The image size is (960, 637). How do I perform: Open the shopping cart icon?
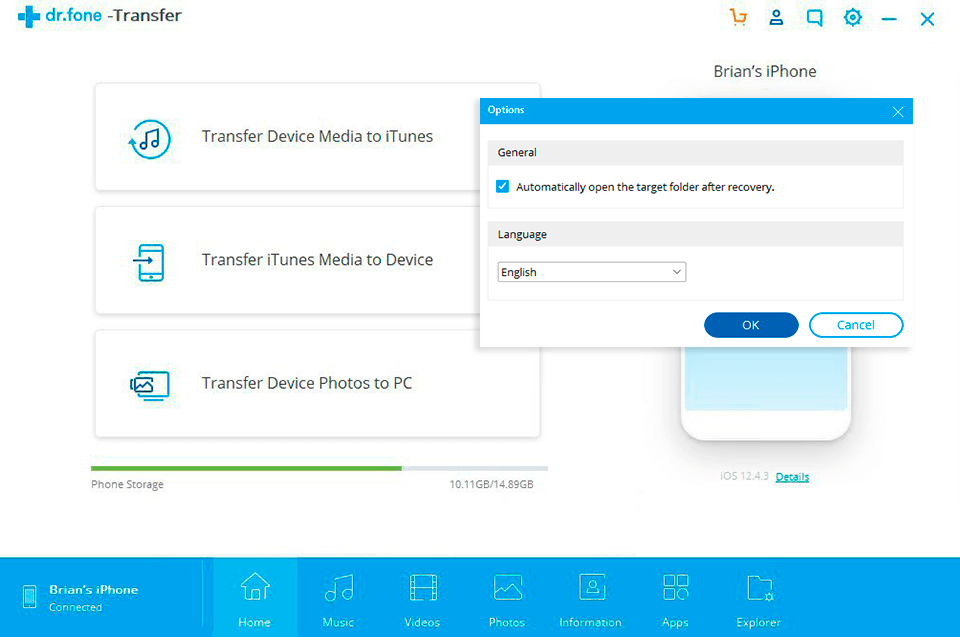[738, 17]
